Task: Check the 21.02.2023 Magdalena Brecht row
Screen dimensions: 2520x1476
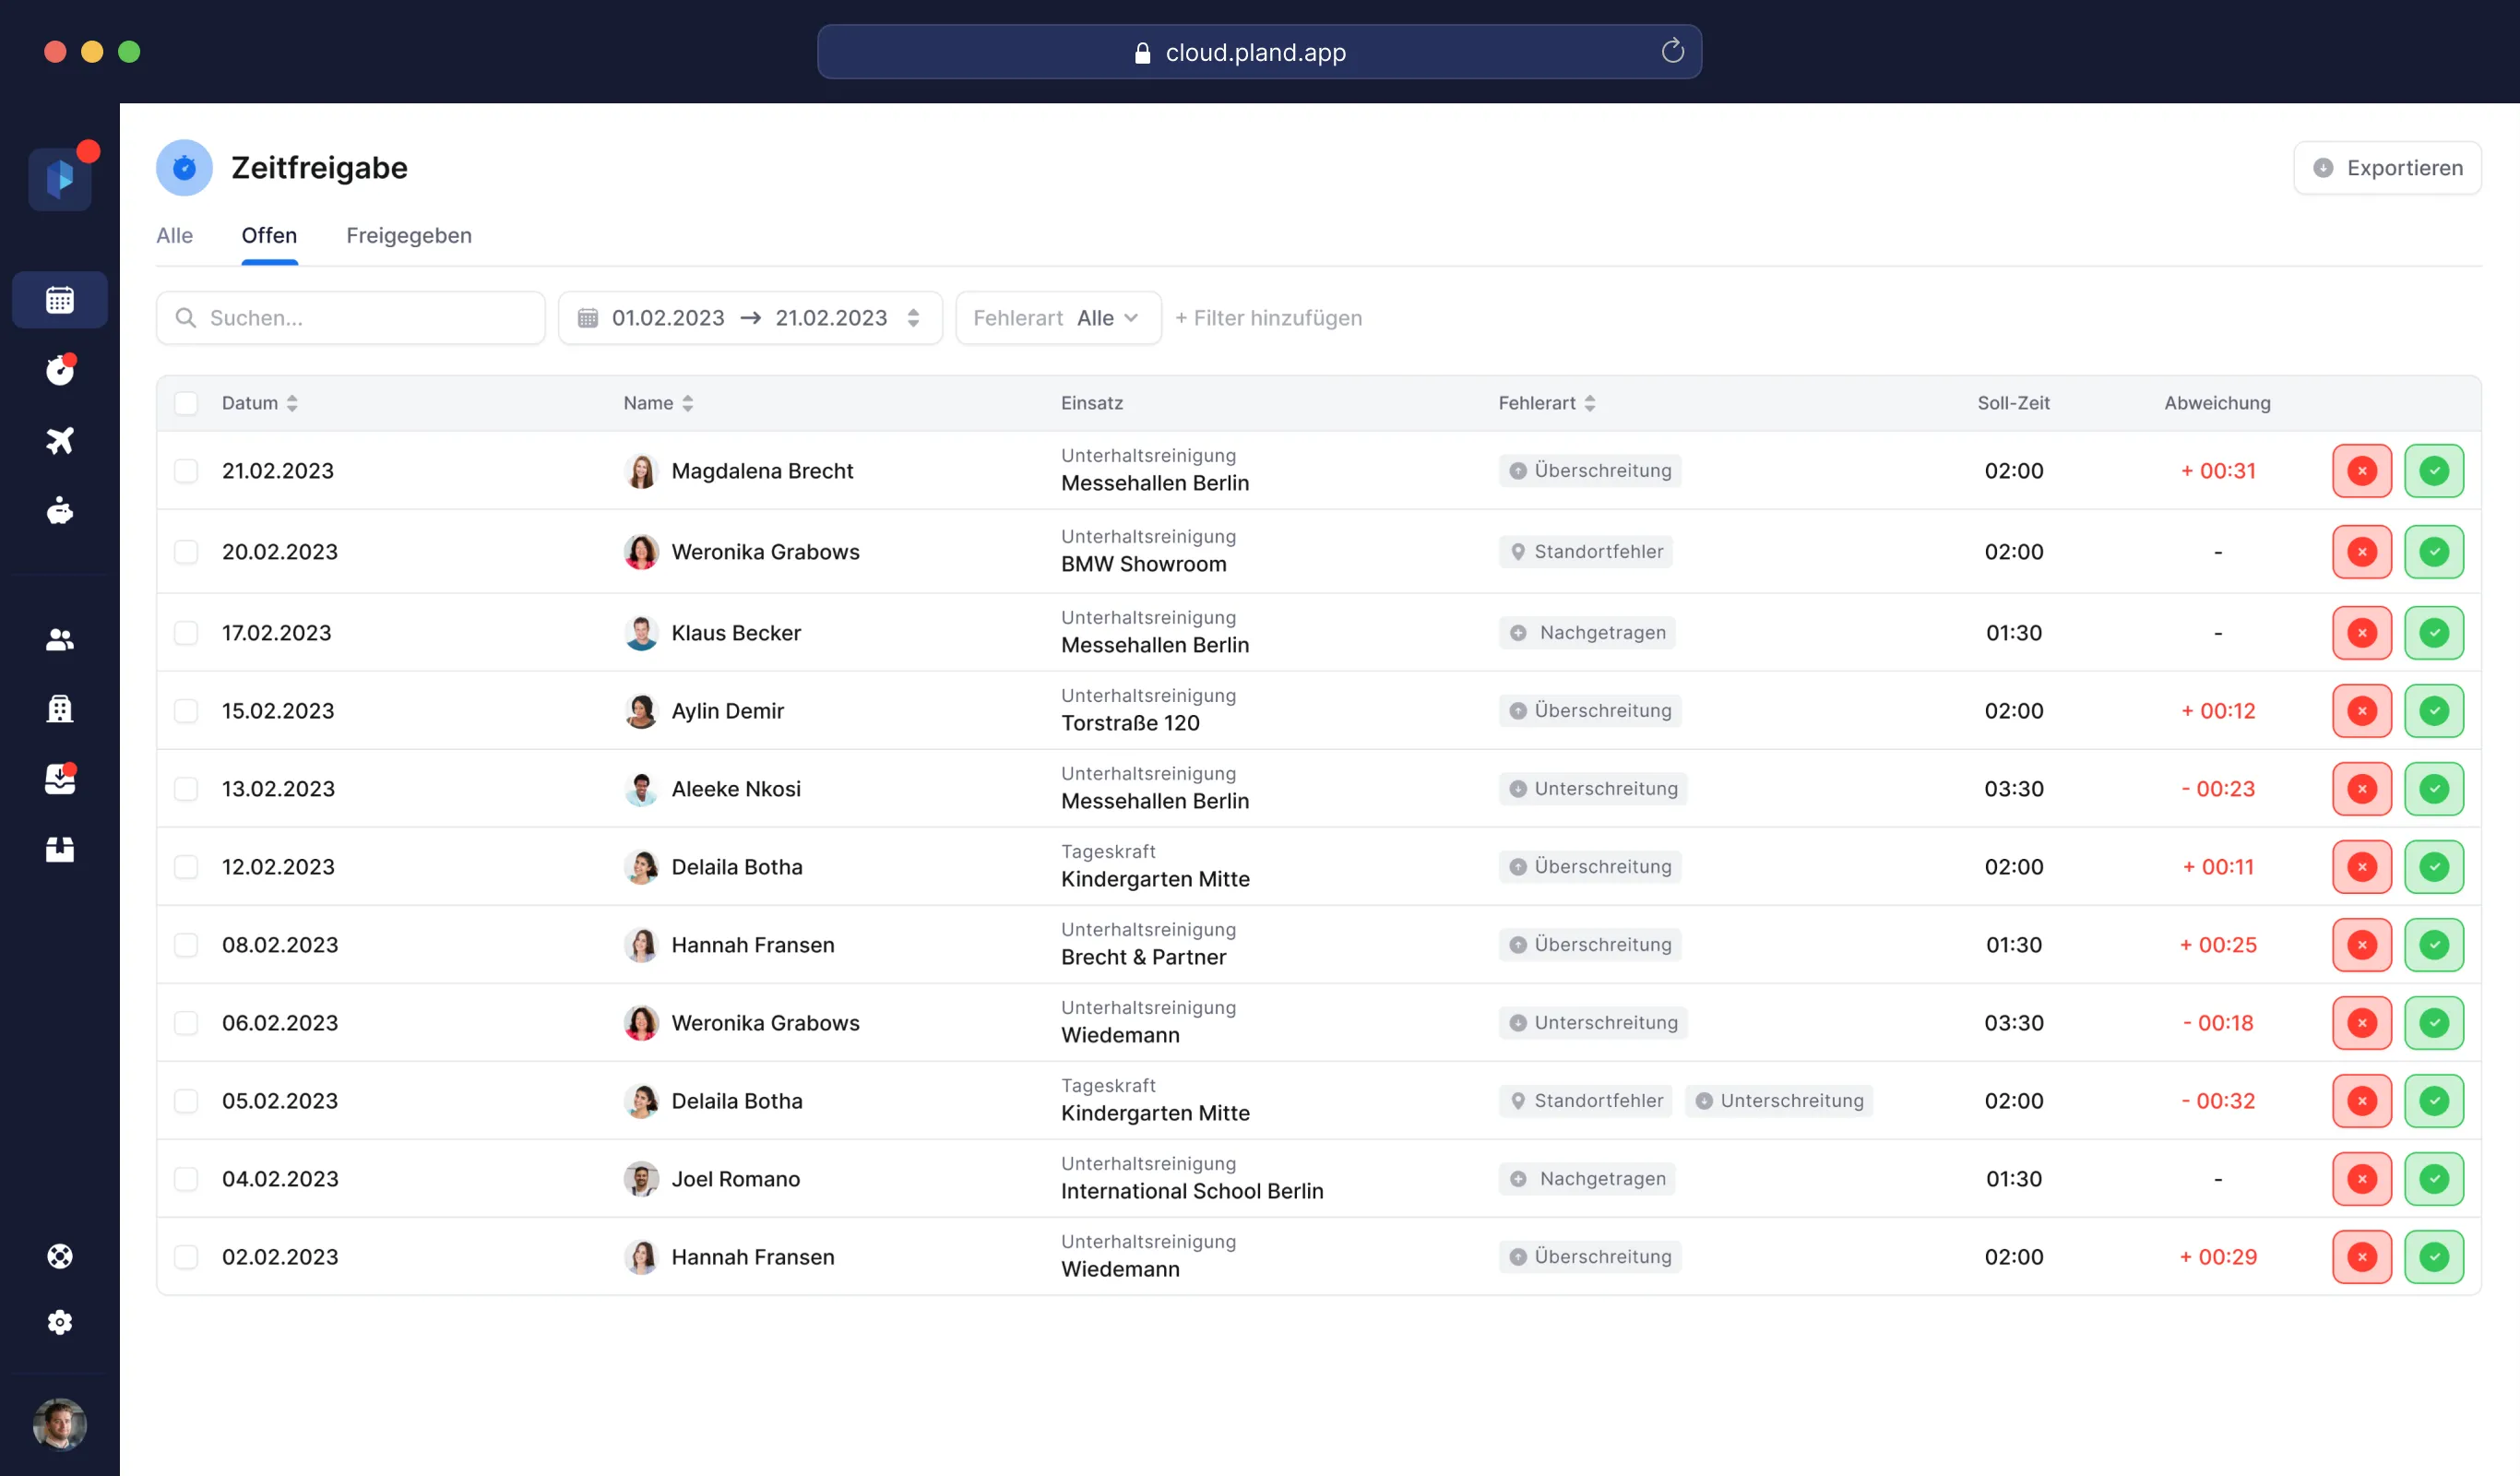Action: pos(186,471)
